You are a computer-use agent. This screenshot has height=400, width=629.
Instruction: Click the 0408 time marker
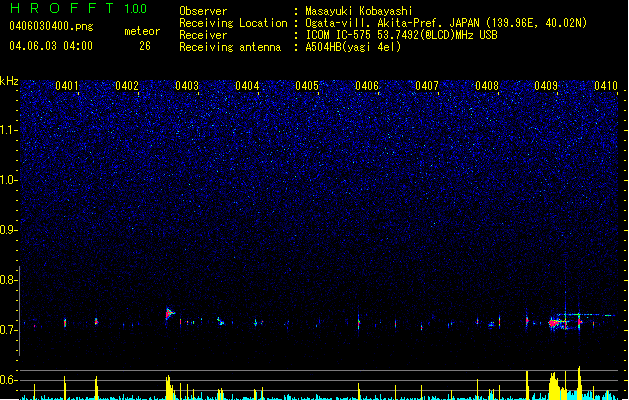pos(487,86)
